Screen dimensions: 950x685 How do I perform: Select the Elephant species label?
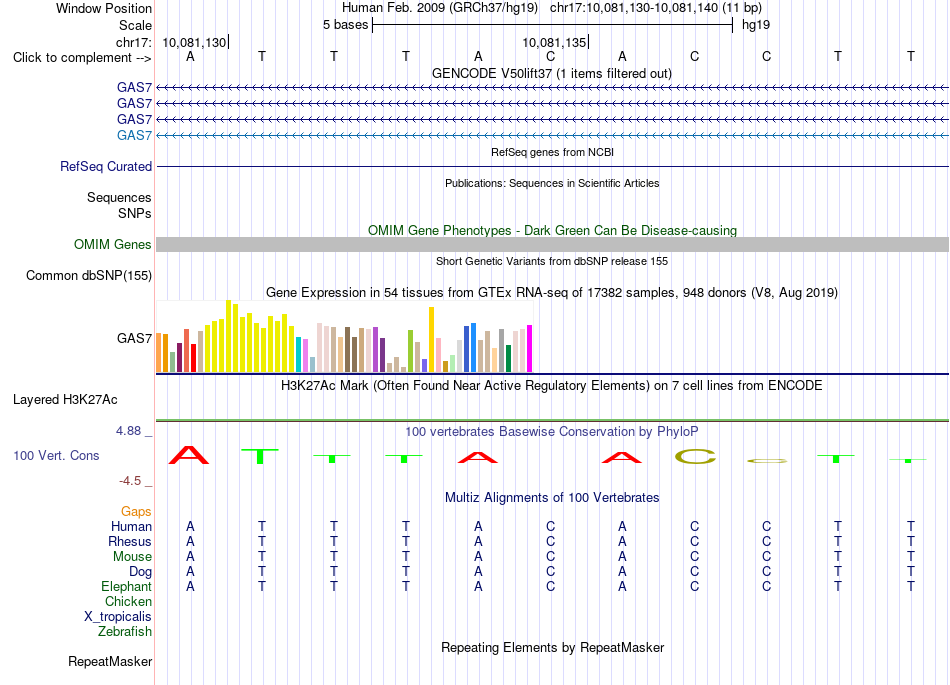pos(126,587)
